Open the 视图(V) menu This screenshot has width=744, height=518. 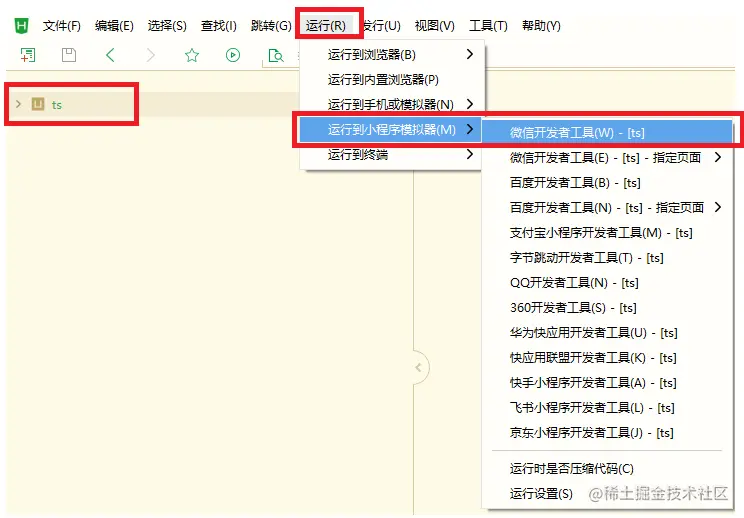click(435, 26)
